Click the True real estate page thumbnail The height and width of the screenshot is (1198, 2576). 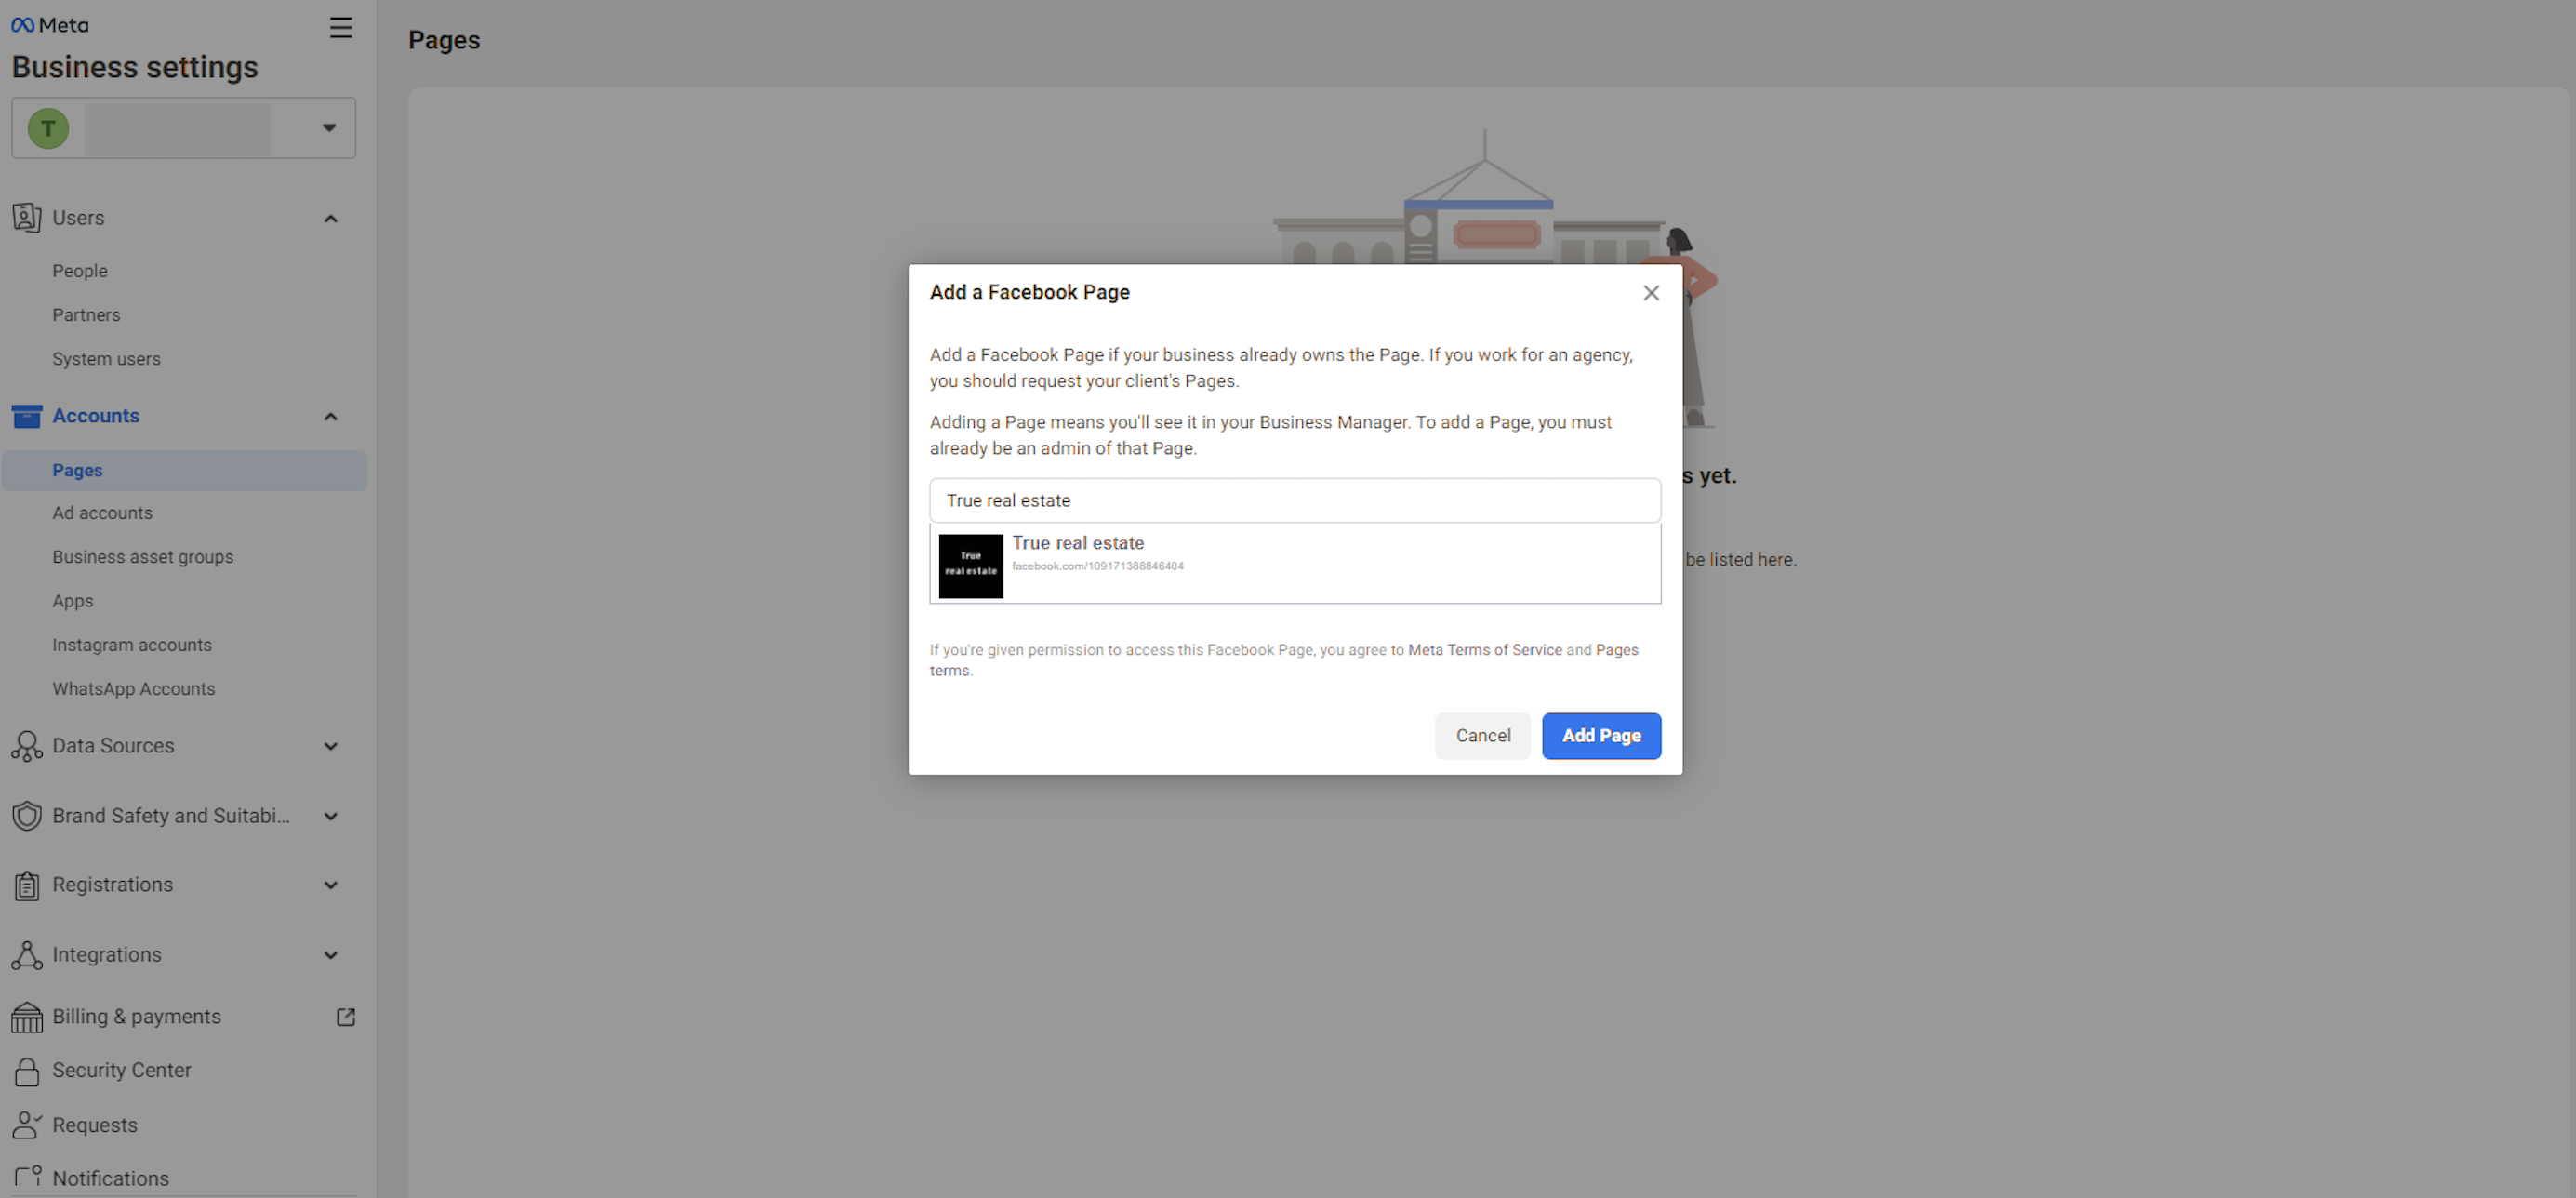pos(971,566)
